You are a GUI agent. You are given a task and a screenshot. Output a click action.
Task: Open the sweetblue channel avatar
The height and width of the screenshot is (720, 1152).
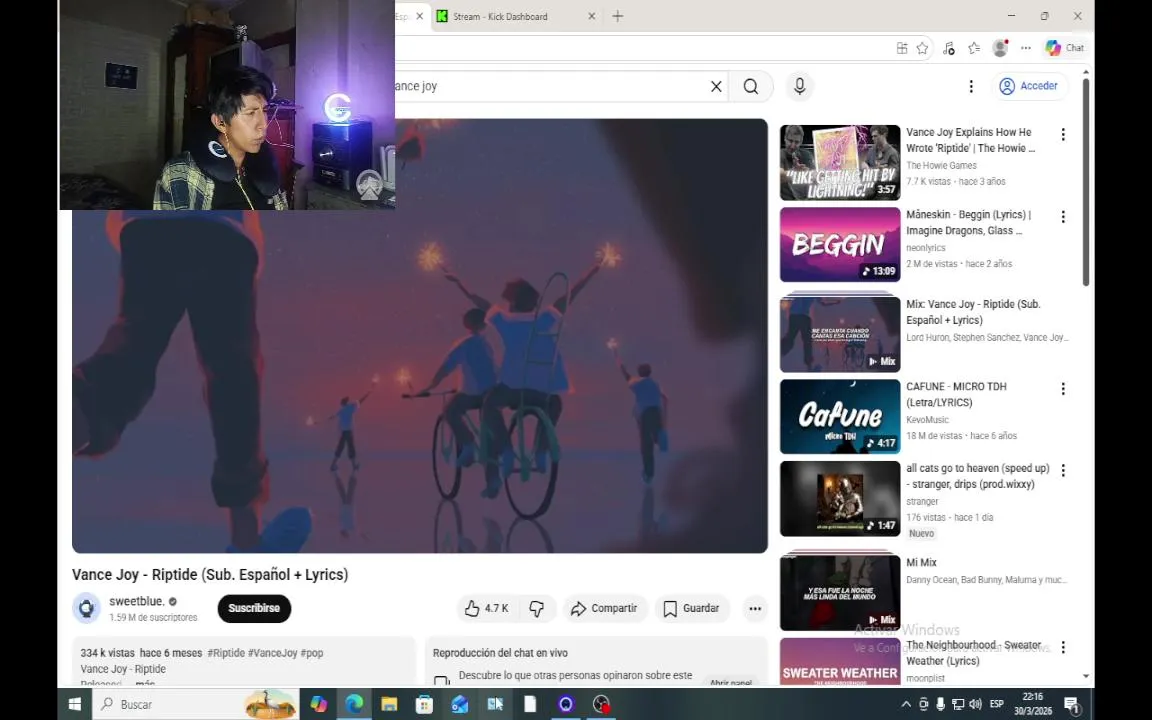pos(86,608)
